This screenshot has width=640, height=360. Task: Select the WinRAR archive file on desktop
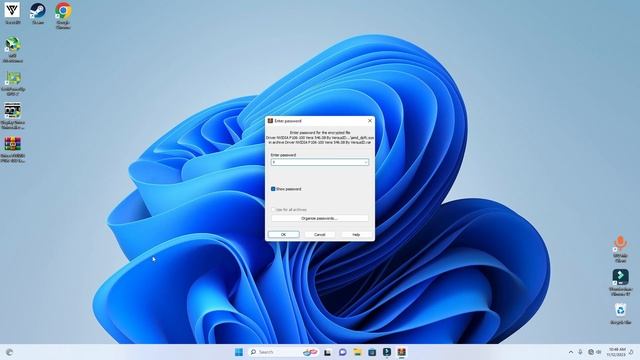(13, 150)
